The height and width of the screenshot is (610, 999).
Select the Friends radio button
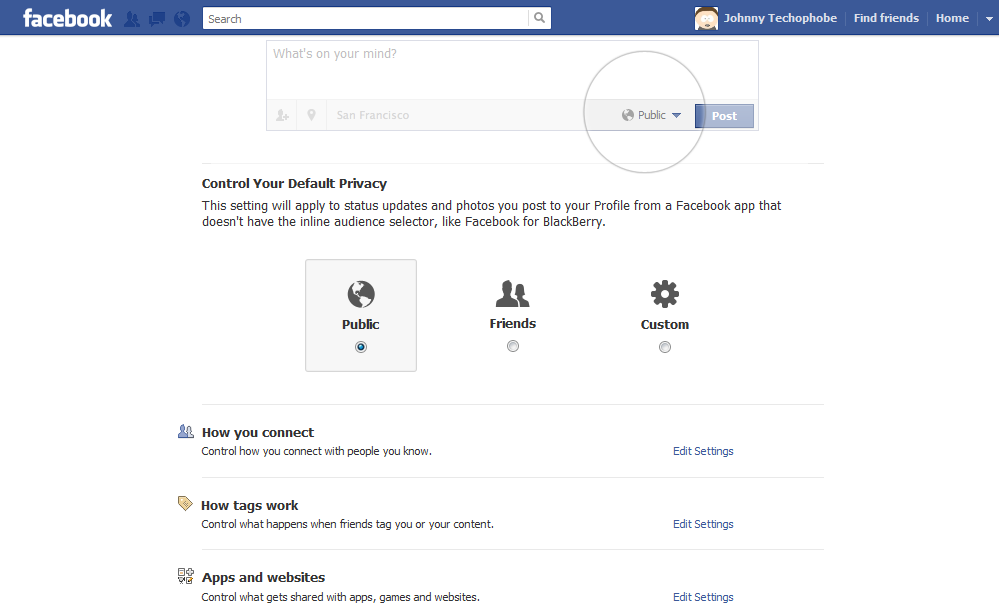pos(513,346)
